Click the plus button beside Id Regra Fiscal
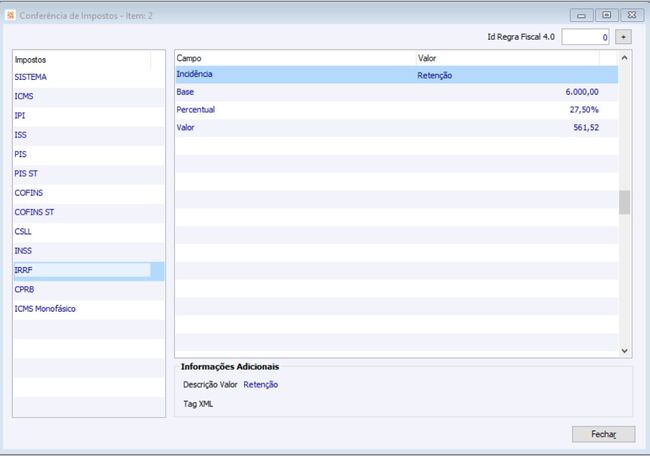The image size is (650, 456). click(x=623, y=37)
